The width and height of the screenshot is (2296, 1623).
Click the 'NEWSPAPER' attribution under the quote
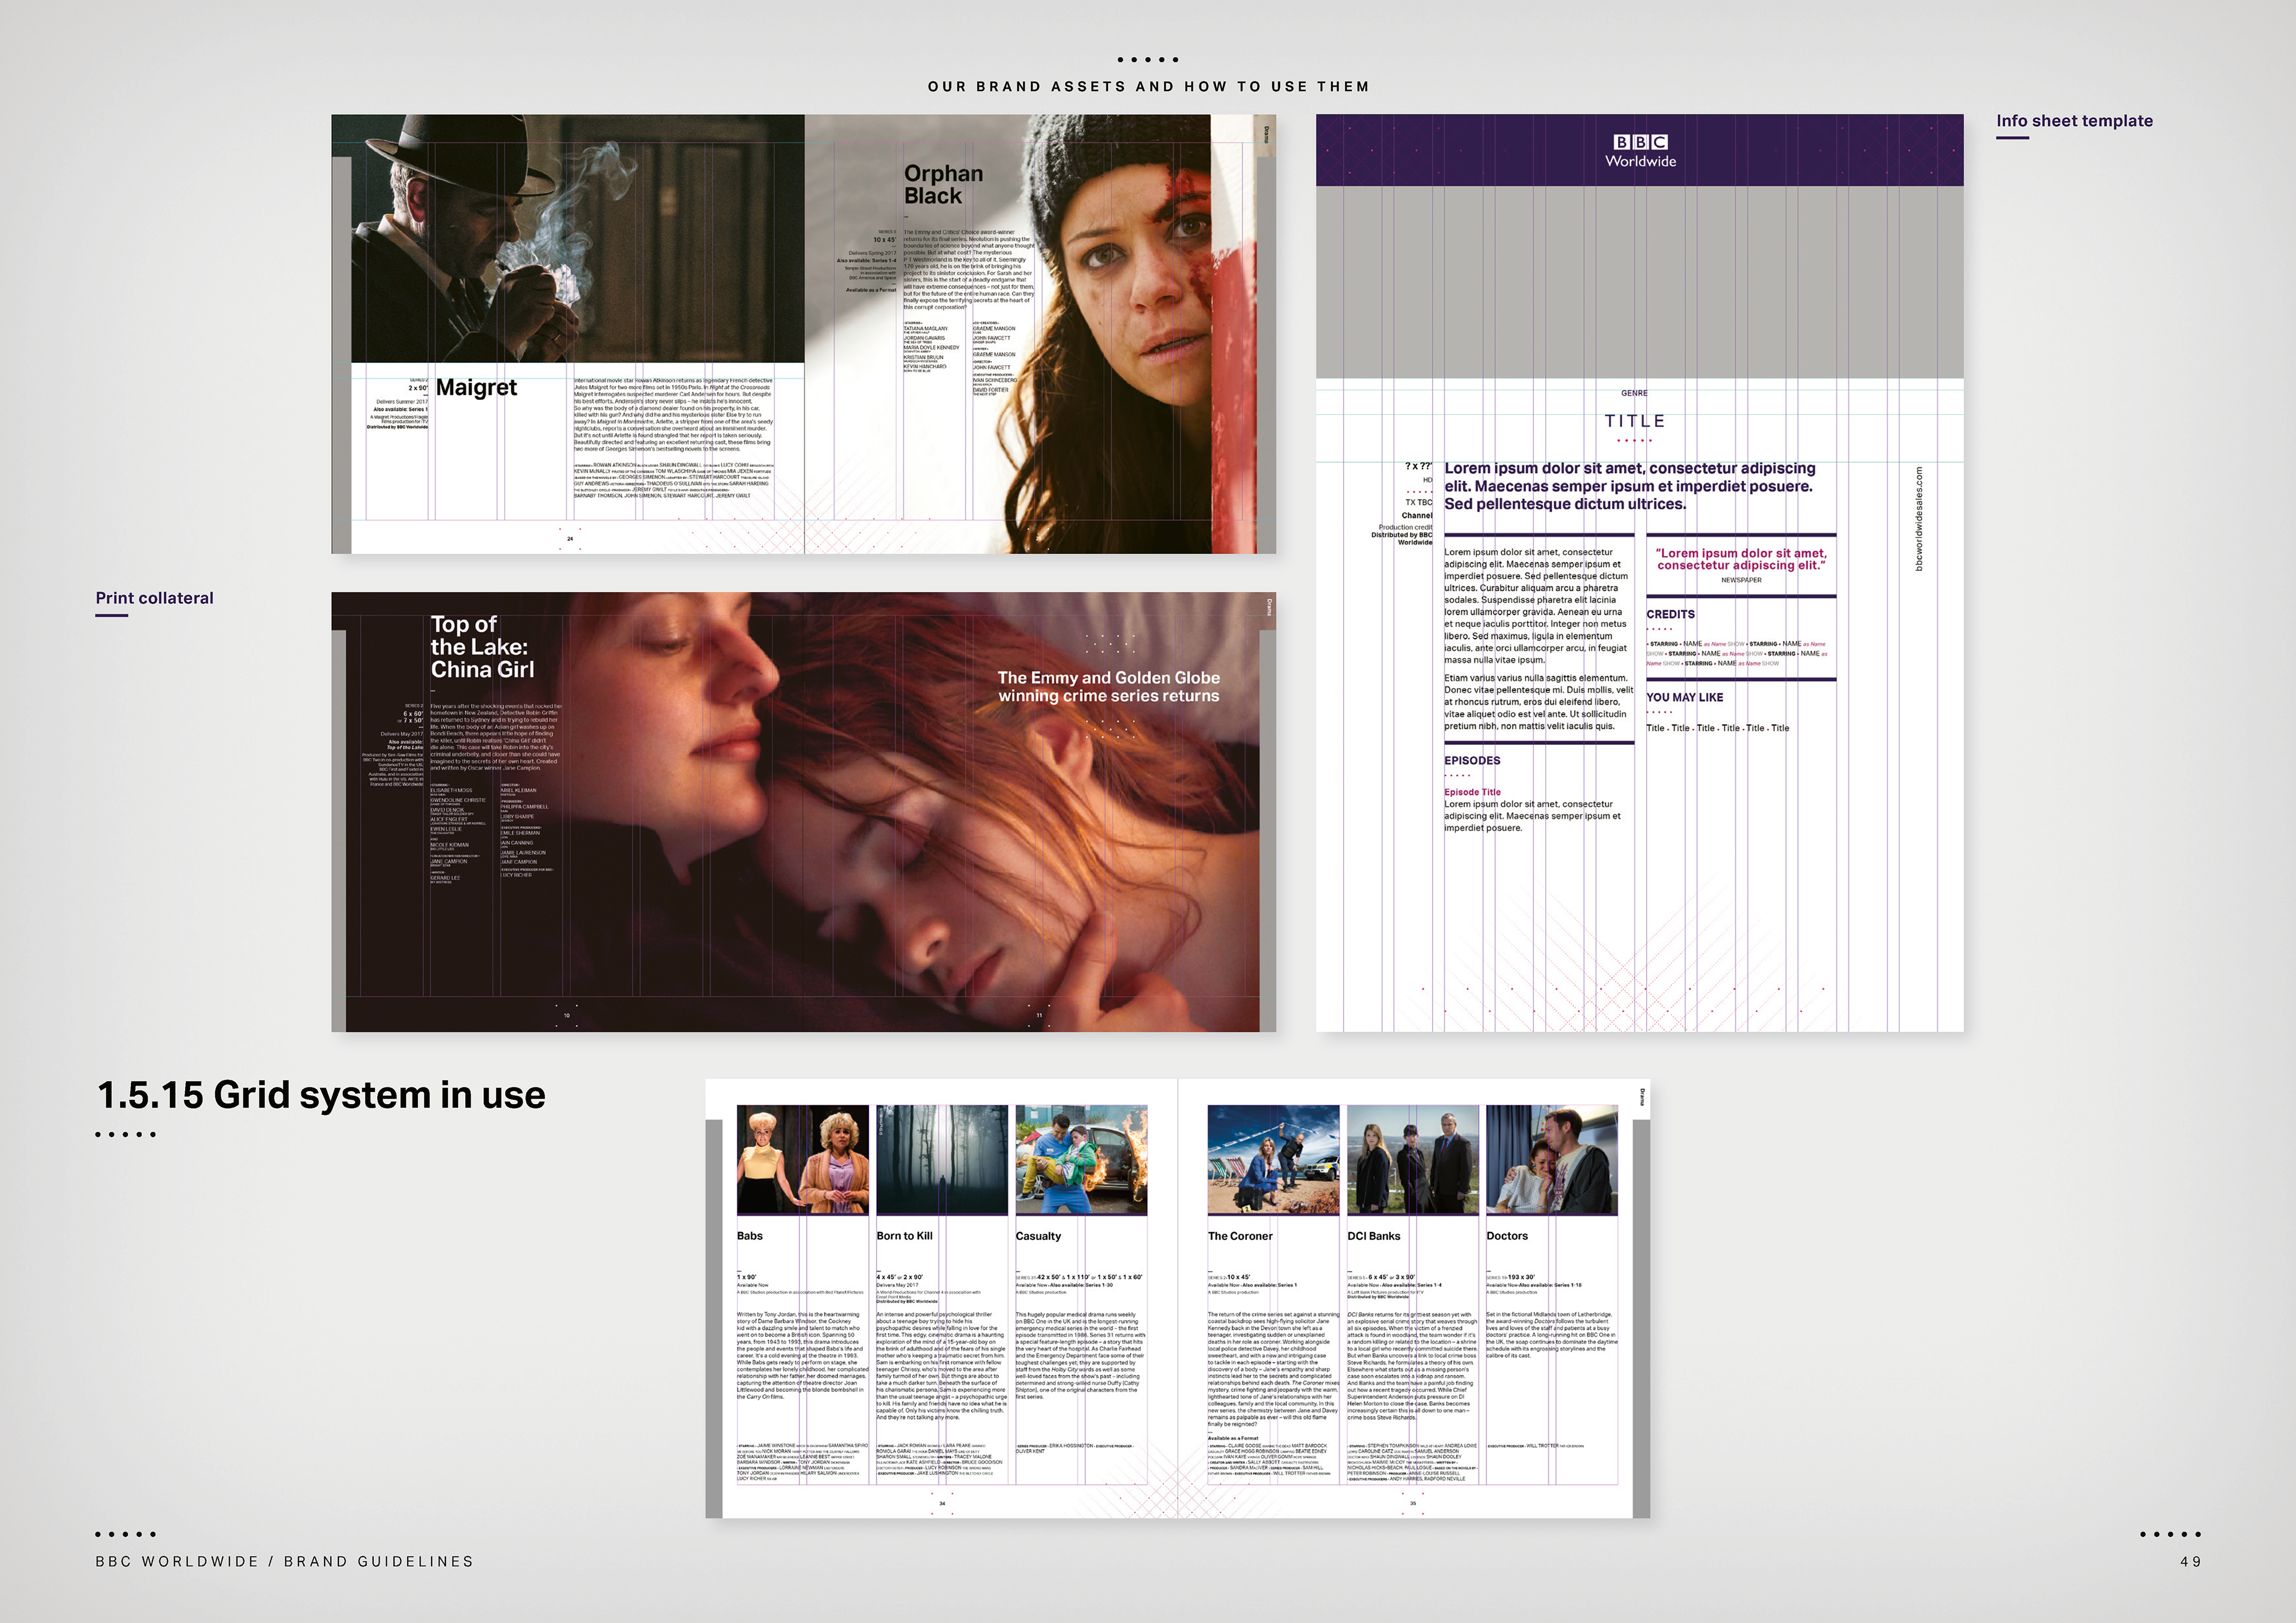[x=1741, y=580]
